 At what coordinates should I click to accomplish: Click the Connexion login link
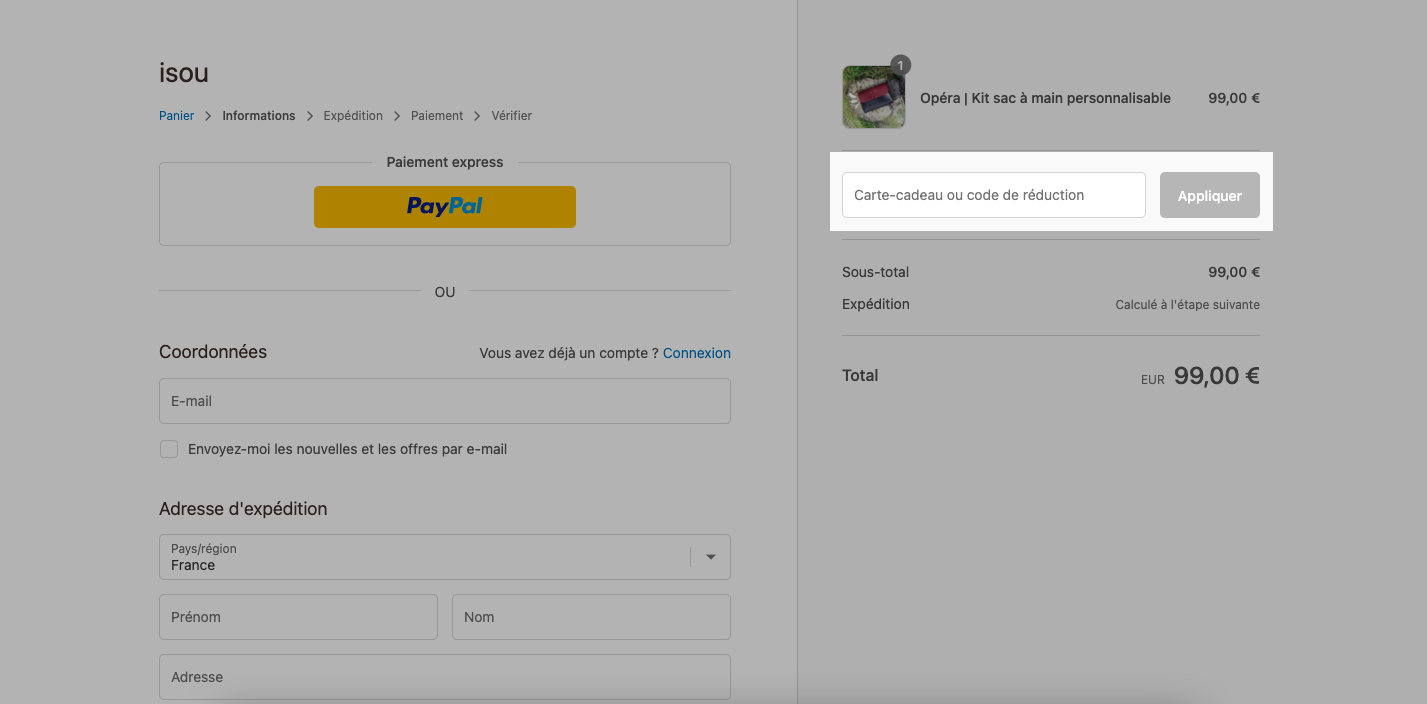pyautogui.click(x=697, y=353)
